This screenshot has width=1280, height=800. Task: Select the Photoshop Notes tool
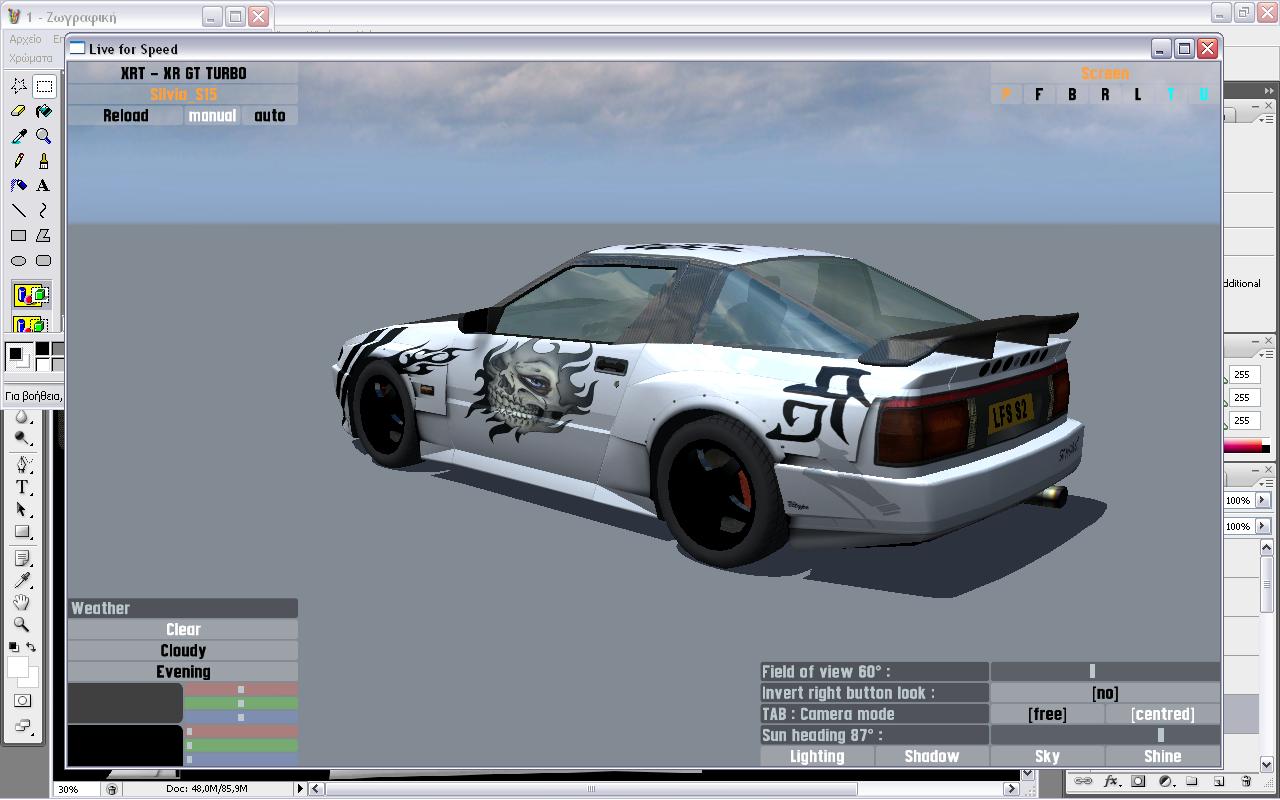22,558
